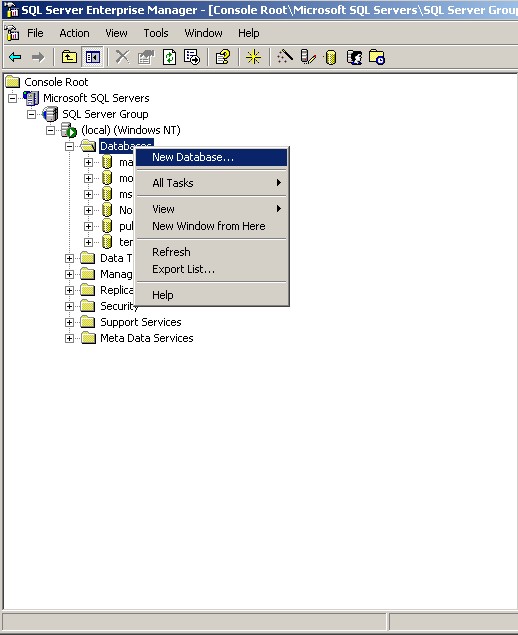The height and width of the screenshot is (635, 518).
Task: Click the Forward arrow toolbar icon
Action: pos(38,57)
